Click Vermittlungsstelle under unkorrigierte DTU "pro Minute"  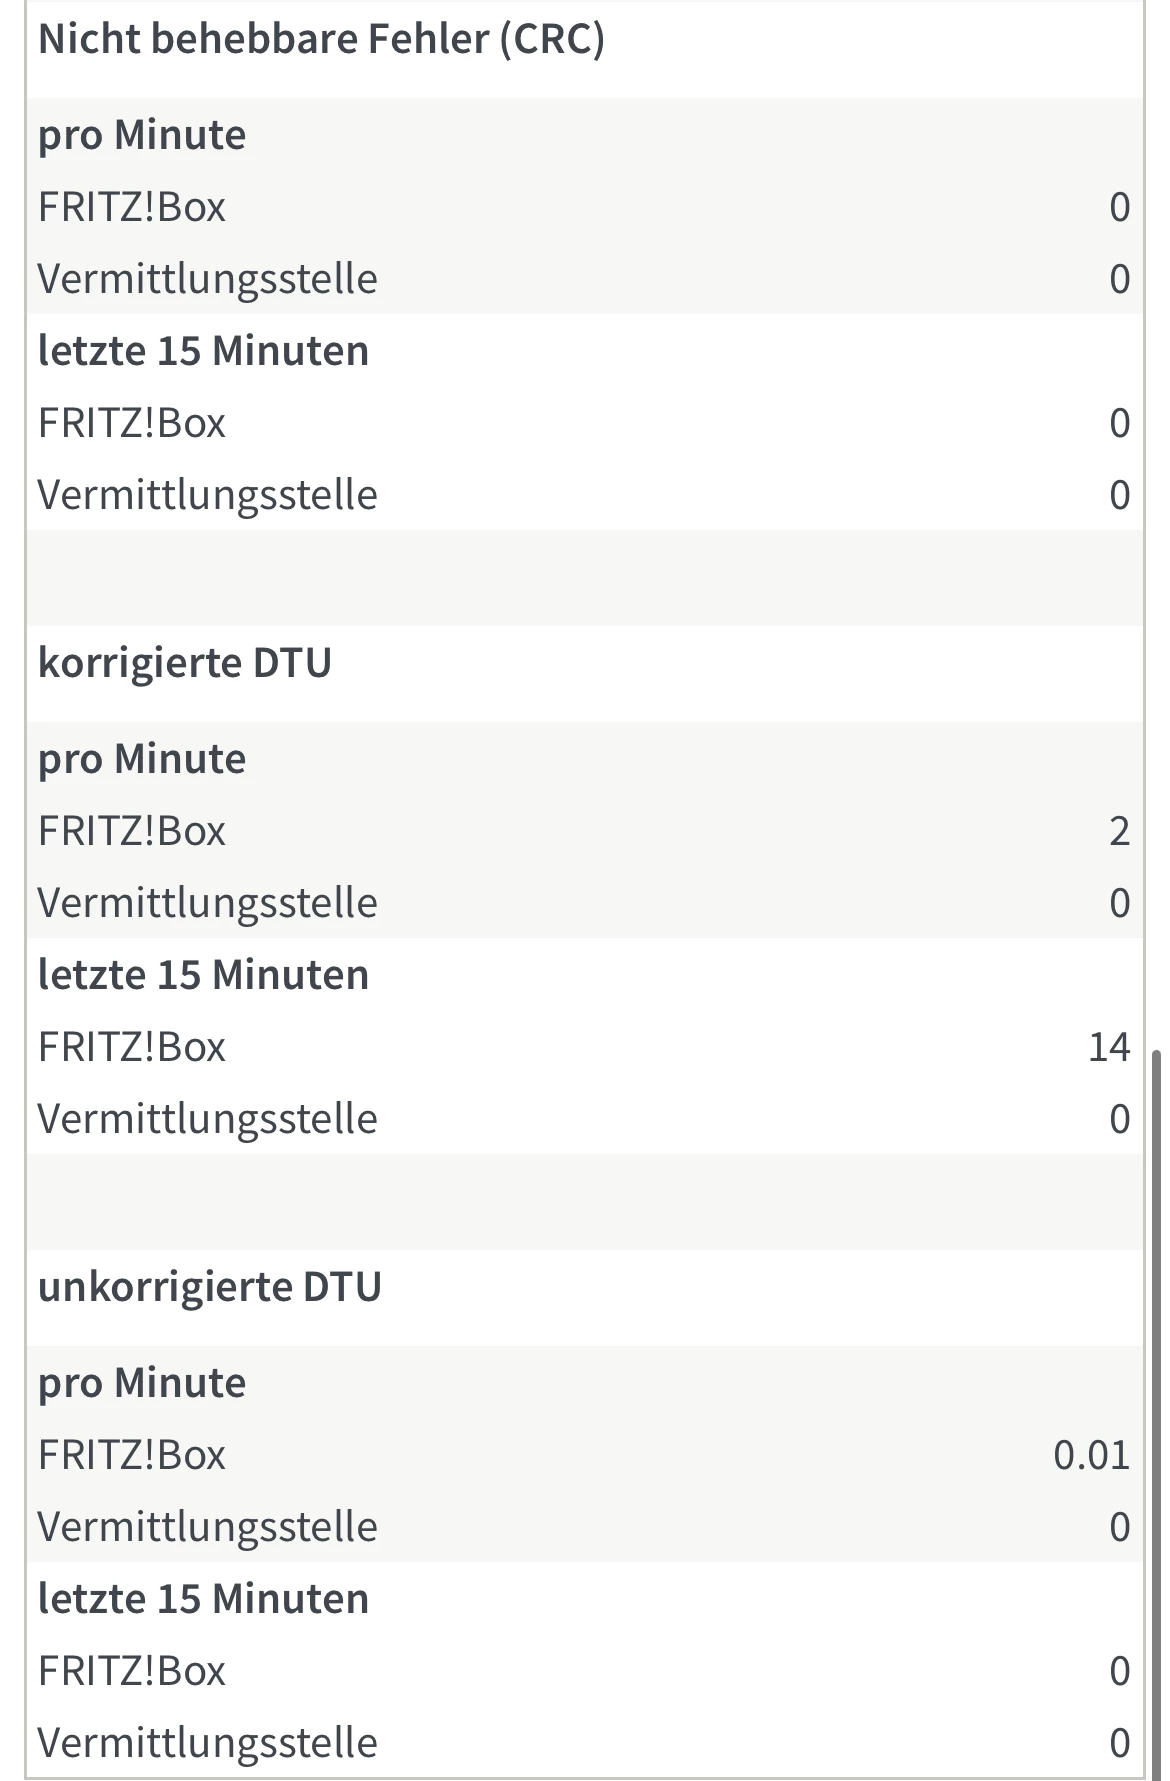pyautogui.click(x=207, y=1527)
